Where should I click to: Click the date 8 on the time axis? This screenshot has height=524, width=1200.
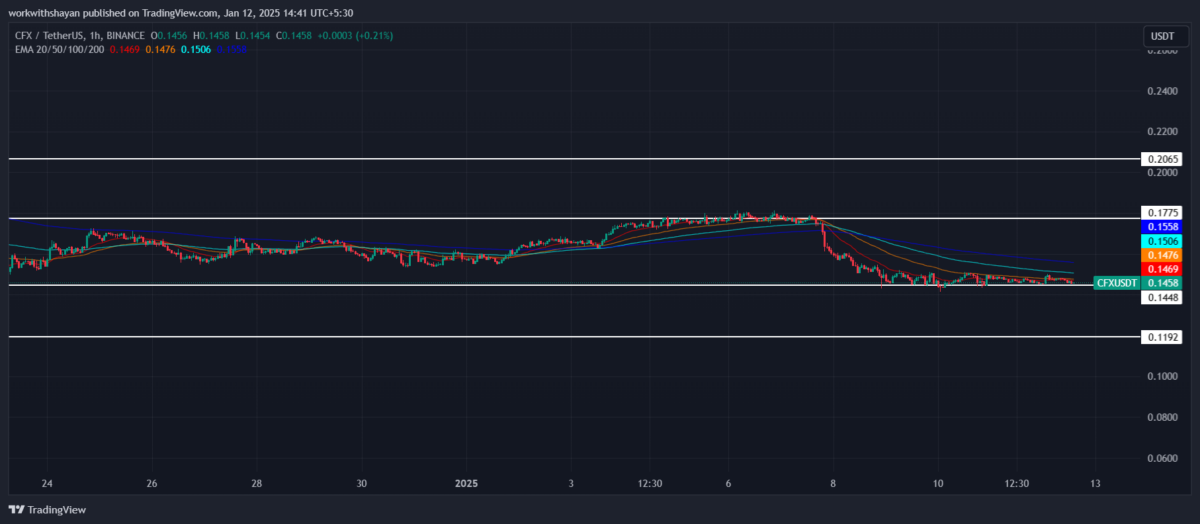(833, 484)
